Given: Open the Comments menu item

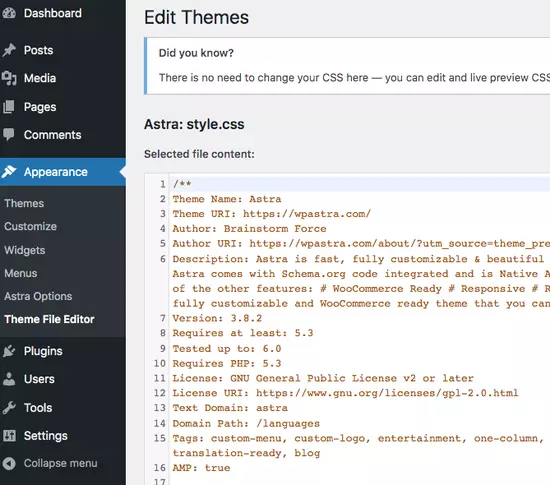Looking at the screenshot, I should (52, 135).
